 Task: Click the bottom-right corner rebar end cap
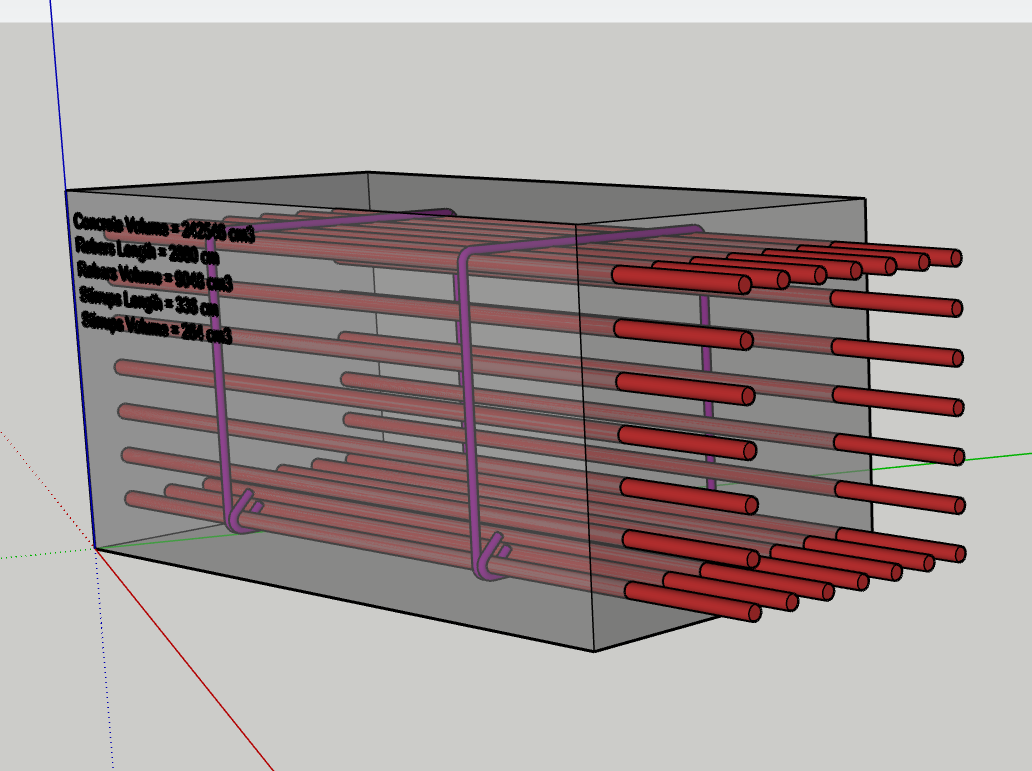(x=959, y=553)
